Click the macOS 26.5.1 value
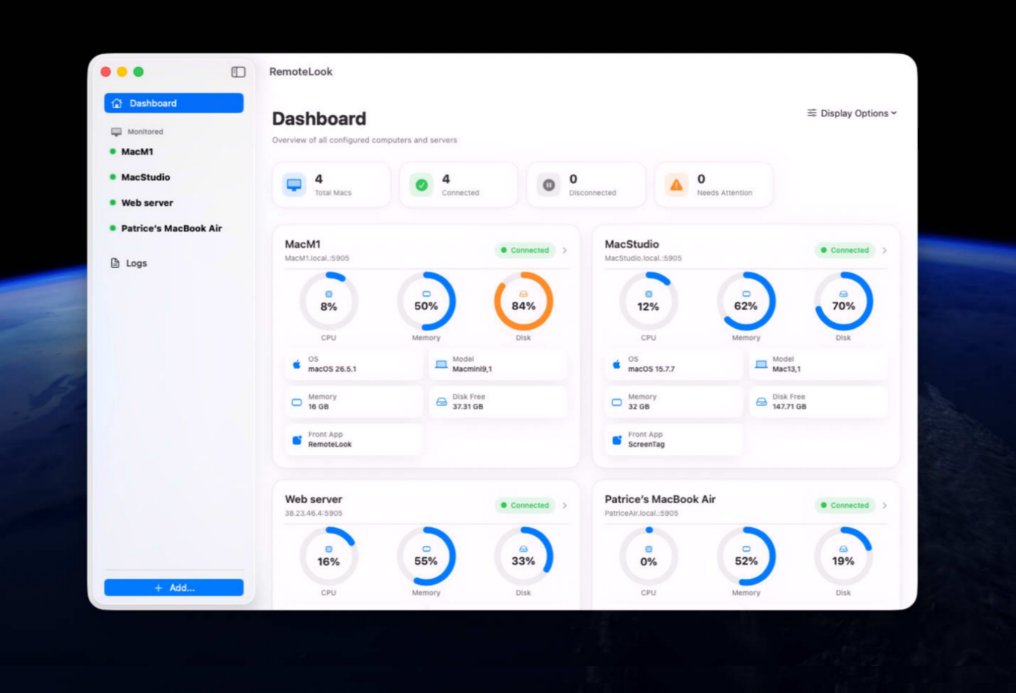This screenshot has height=693, width=1016. coord(332,369)
